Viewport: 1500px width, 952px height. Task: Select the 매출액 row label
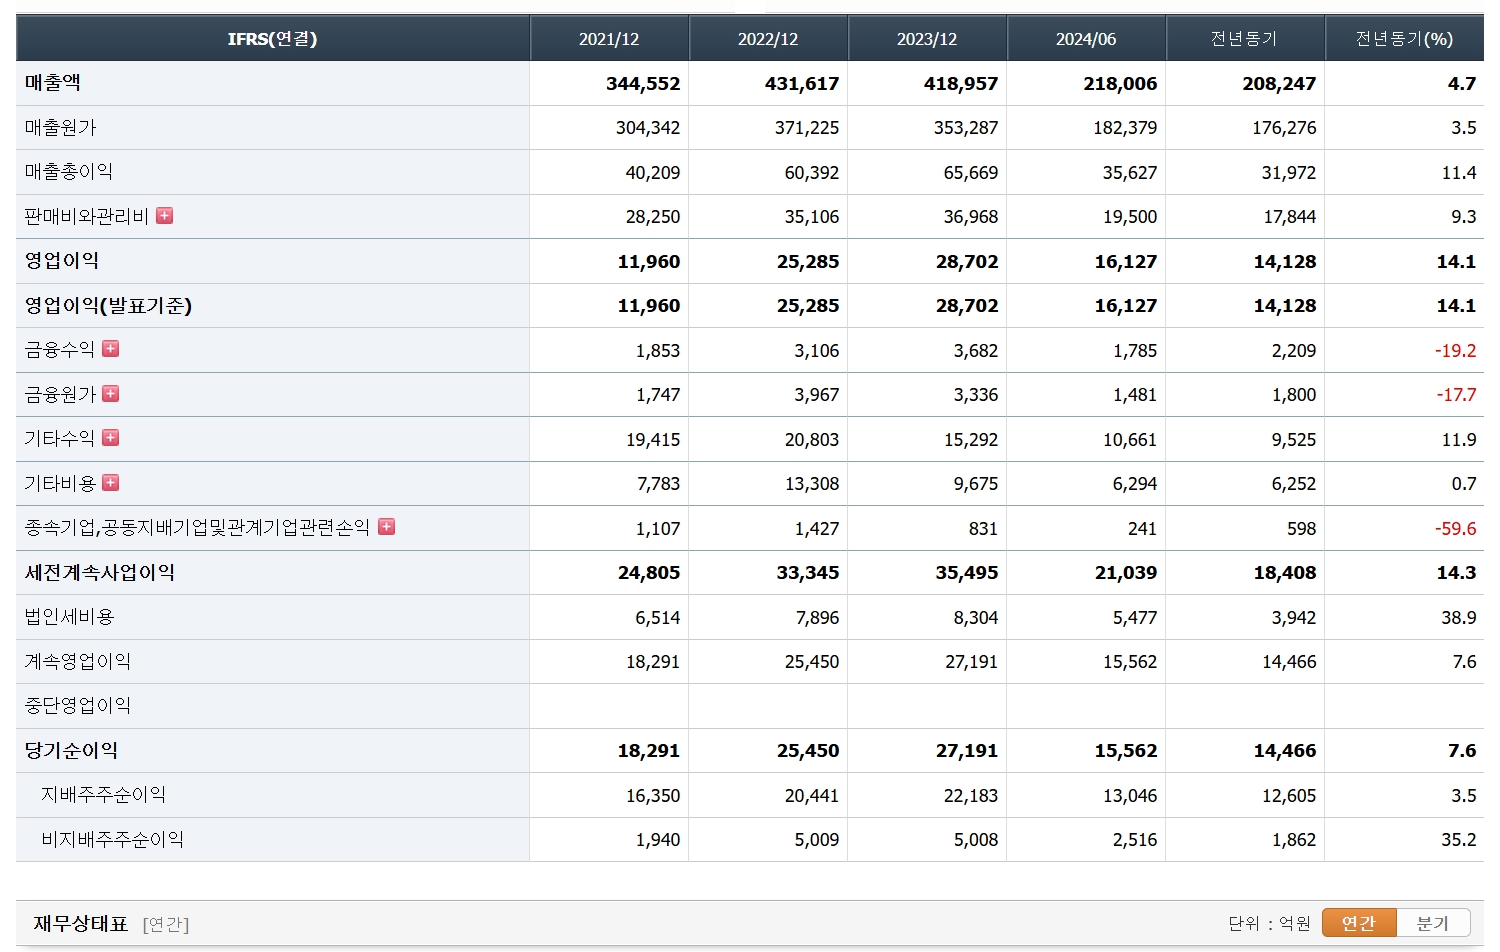(x=53, y=83)
